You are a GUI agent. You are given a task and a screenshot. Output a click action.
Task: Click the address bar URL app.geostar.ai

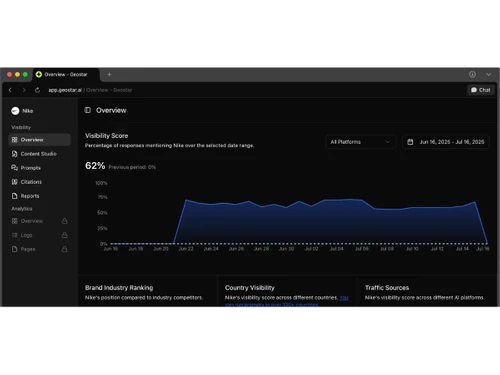click(x=65, y=90)
